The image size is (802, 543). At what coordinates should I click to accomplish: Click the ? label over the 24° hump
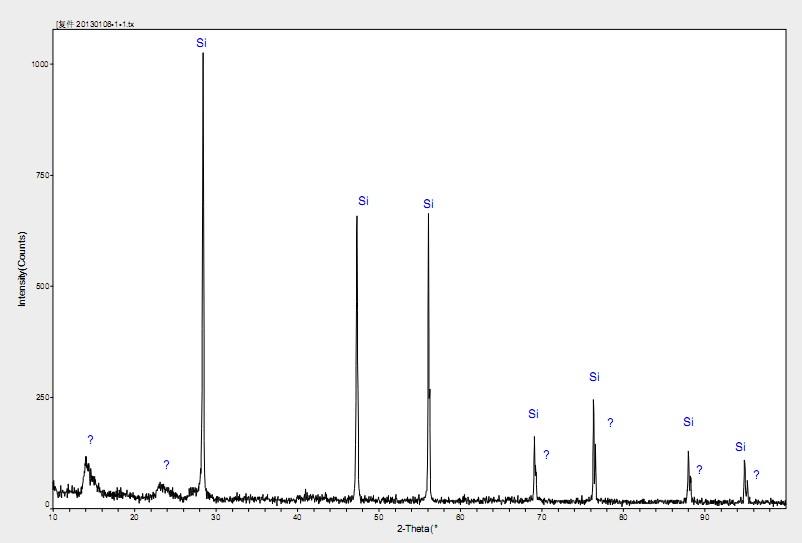pos(166,465)
